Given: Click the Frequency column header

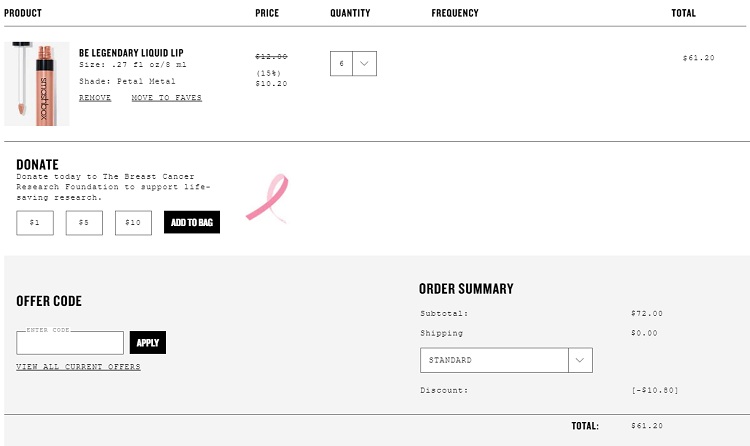Looking at the screenshot, I should [x=455, y=13].
